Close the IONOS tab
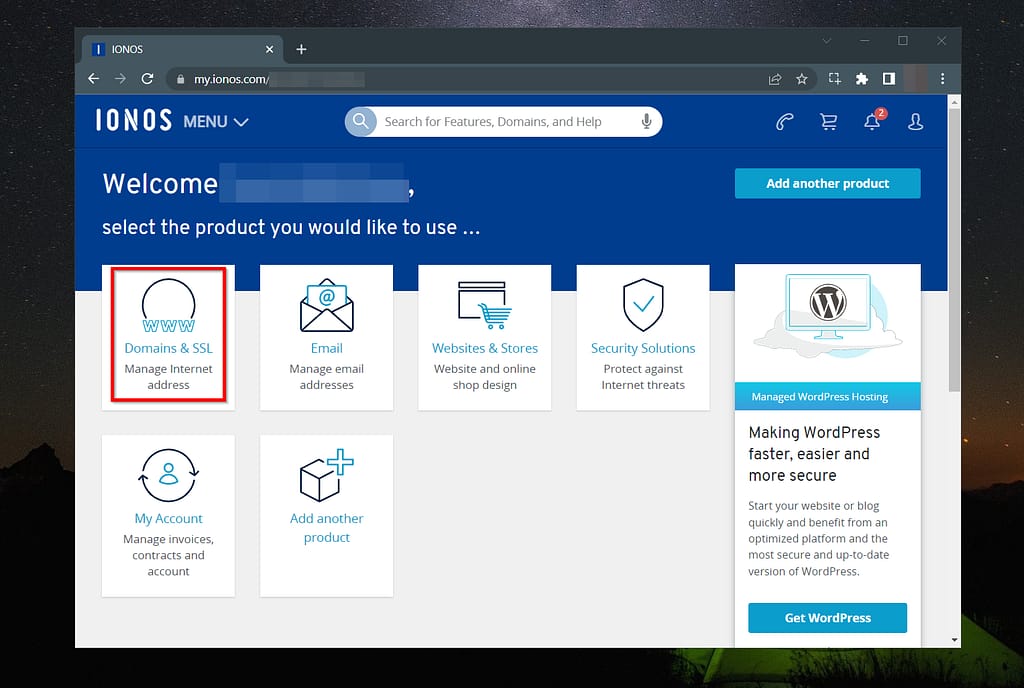The image size is (1024, 688). pos(270,50)
